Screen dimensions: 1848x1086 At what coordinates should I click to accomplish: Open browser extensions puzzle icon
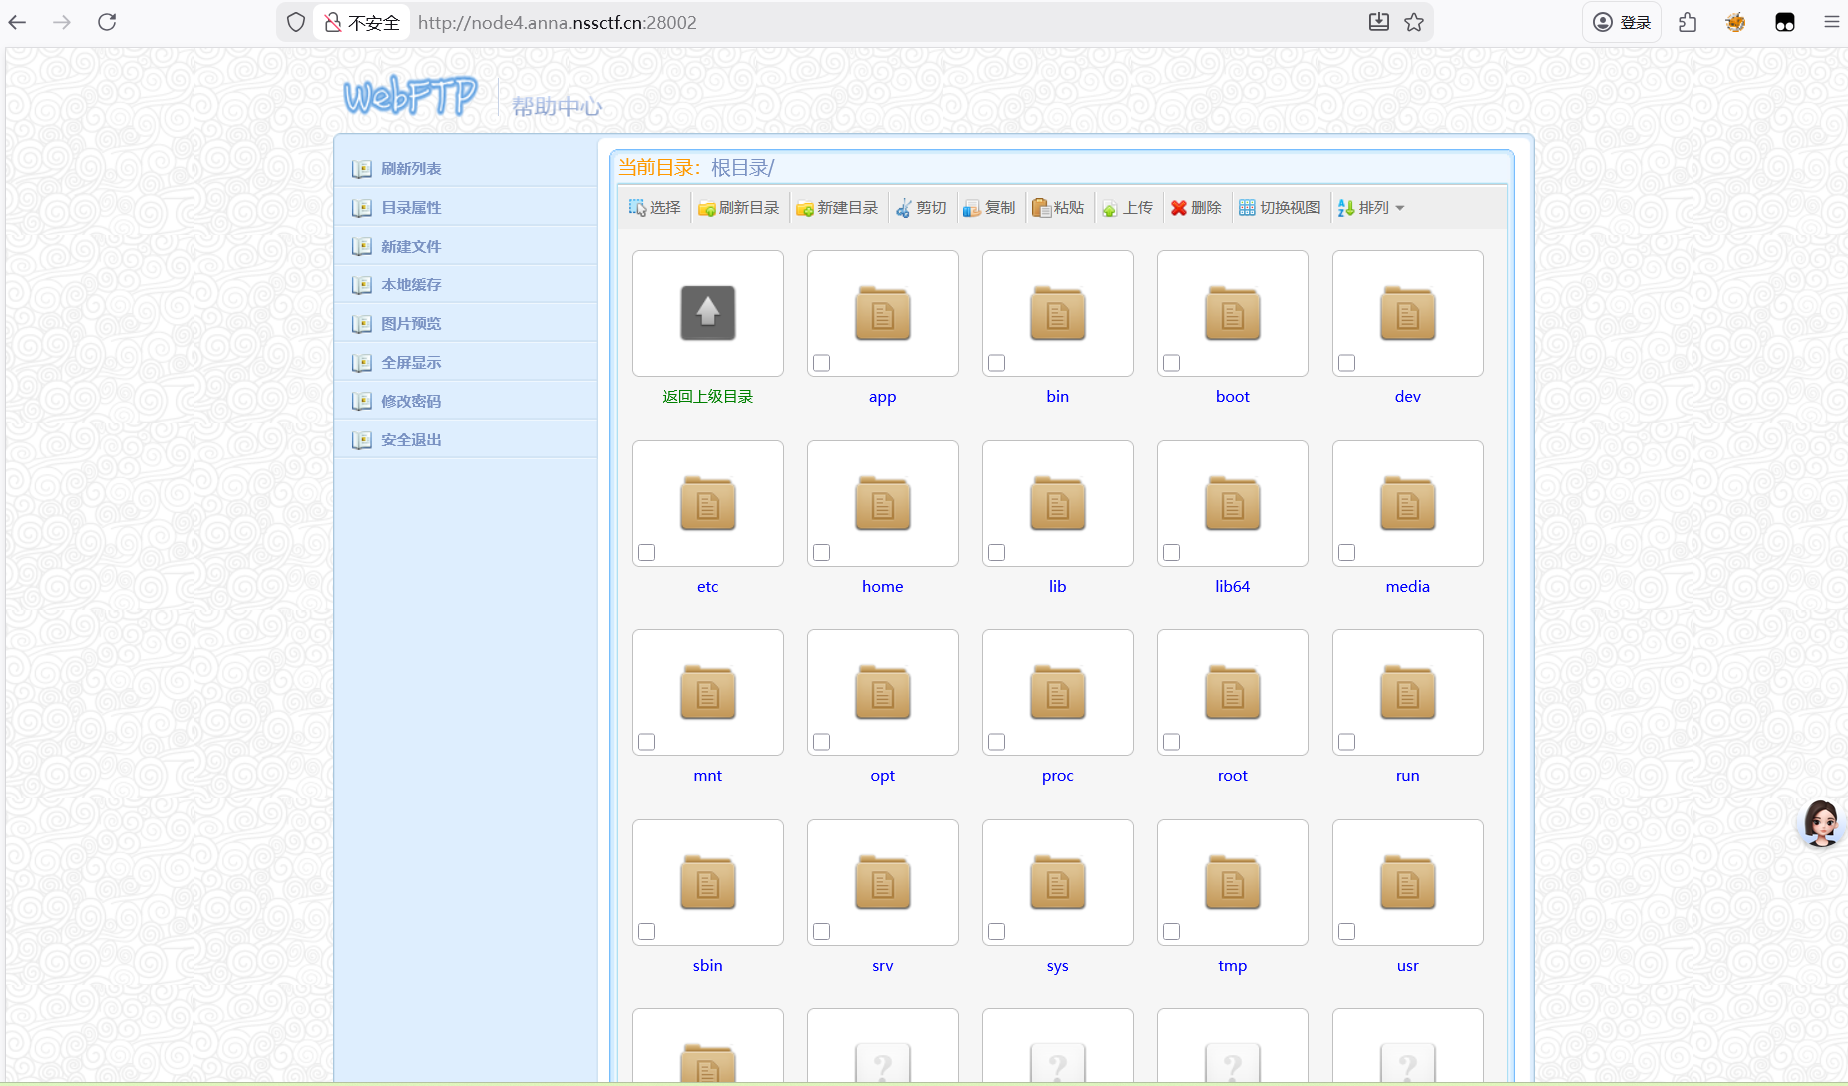[x=1688, y=22]
